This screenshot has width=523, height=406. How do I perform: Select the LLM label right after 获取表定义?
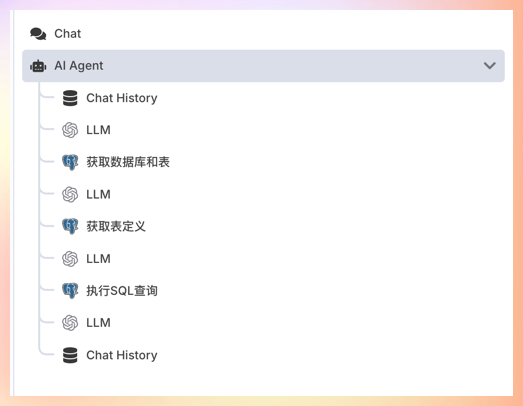[98, 259]
